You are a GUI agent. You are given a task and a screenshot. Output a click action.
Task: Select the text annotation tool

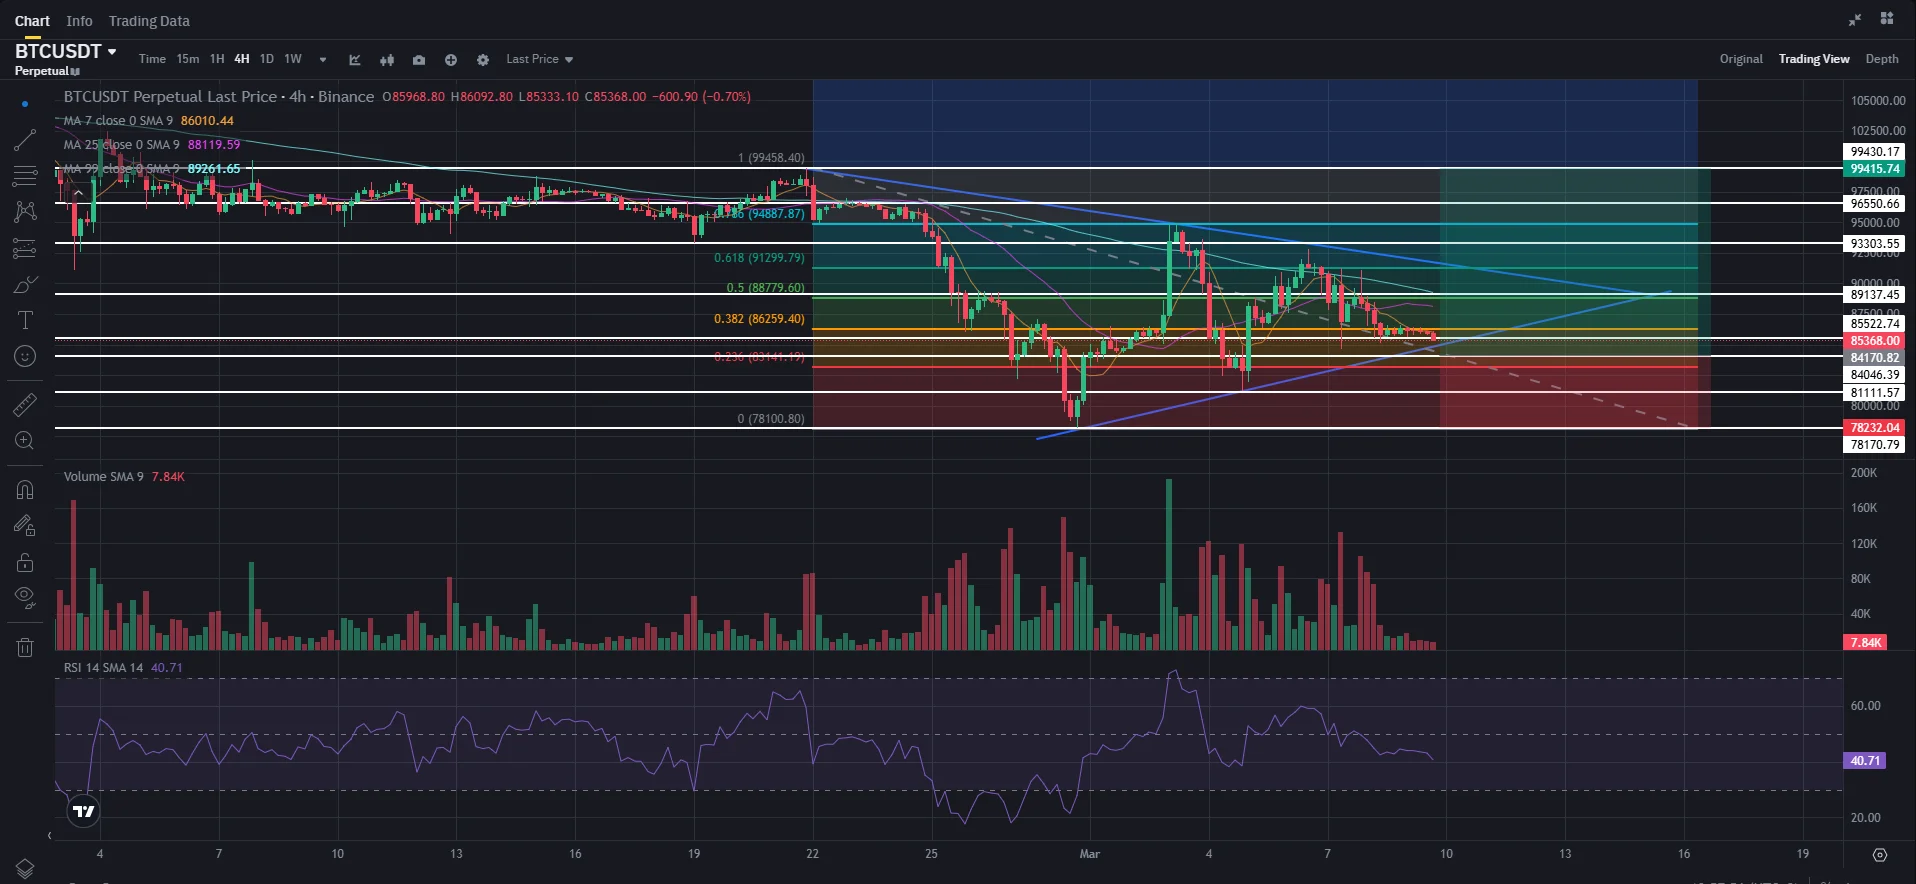(25, 320)
